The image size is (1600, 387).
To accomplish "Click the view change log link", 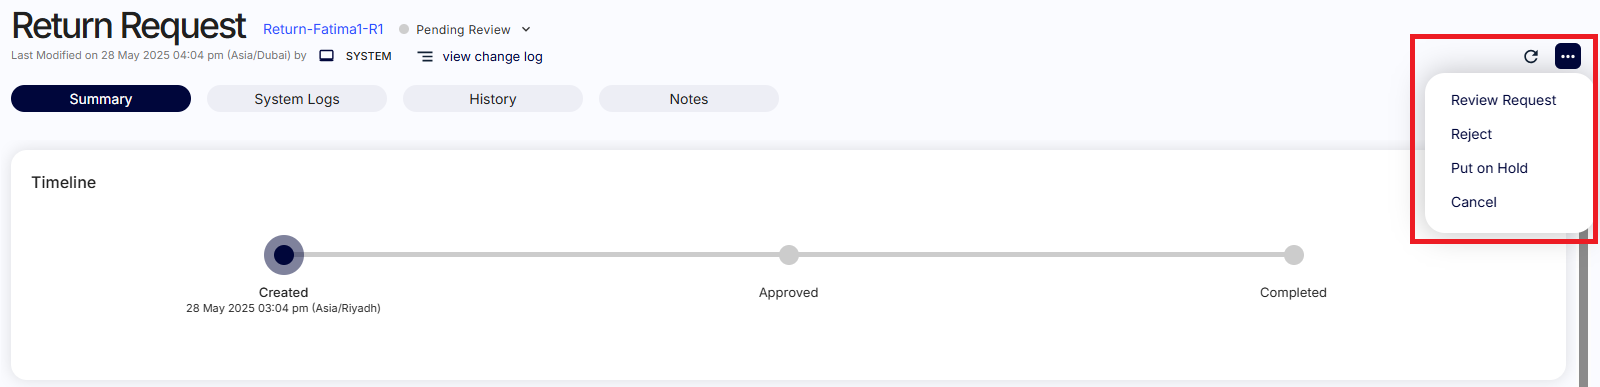I will 492,57.
